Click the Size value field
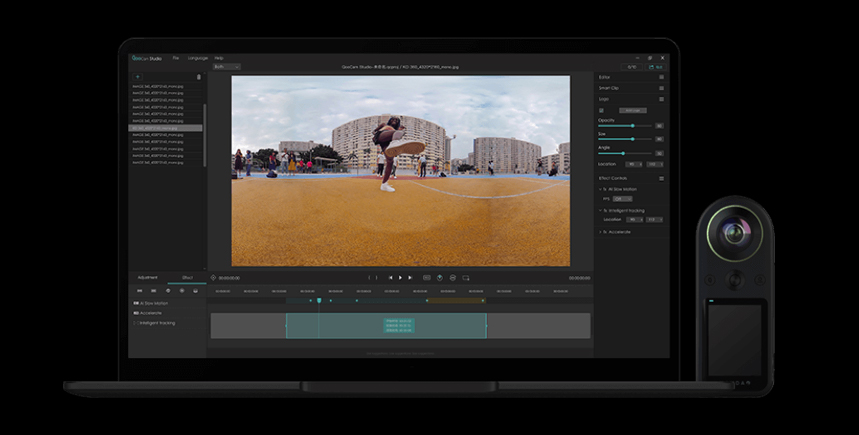 (660, 139)
